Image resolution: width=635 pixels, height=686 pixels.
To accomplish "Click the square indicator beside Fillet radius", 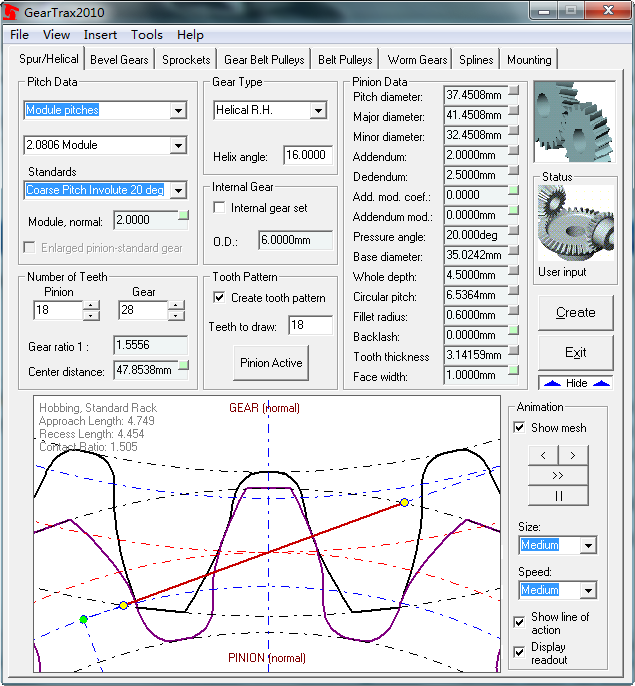I will (x=514, y=310).
